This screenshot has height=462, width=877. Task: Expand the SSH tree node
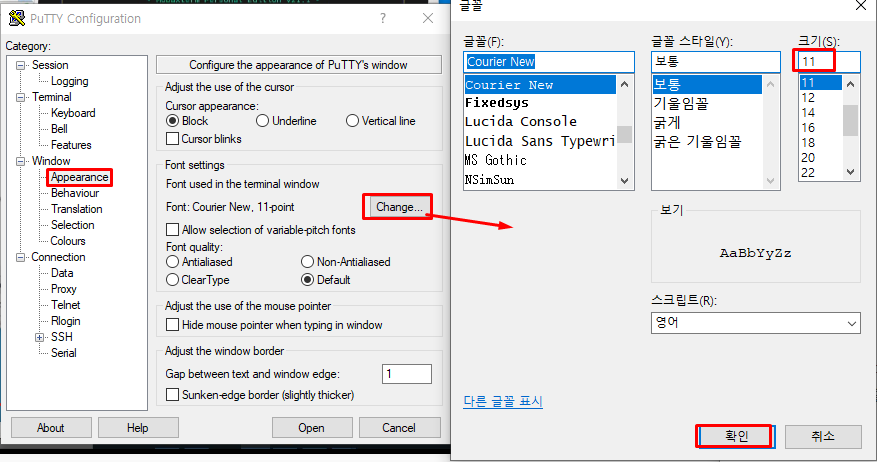pos(39,337)
